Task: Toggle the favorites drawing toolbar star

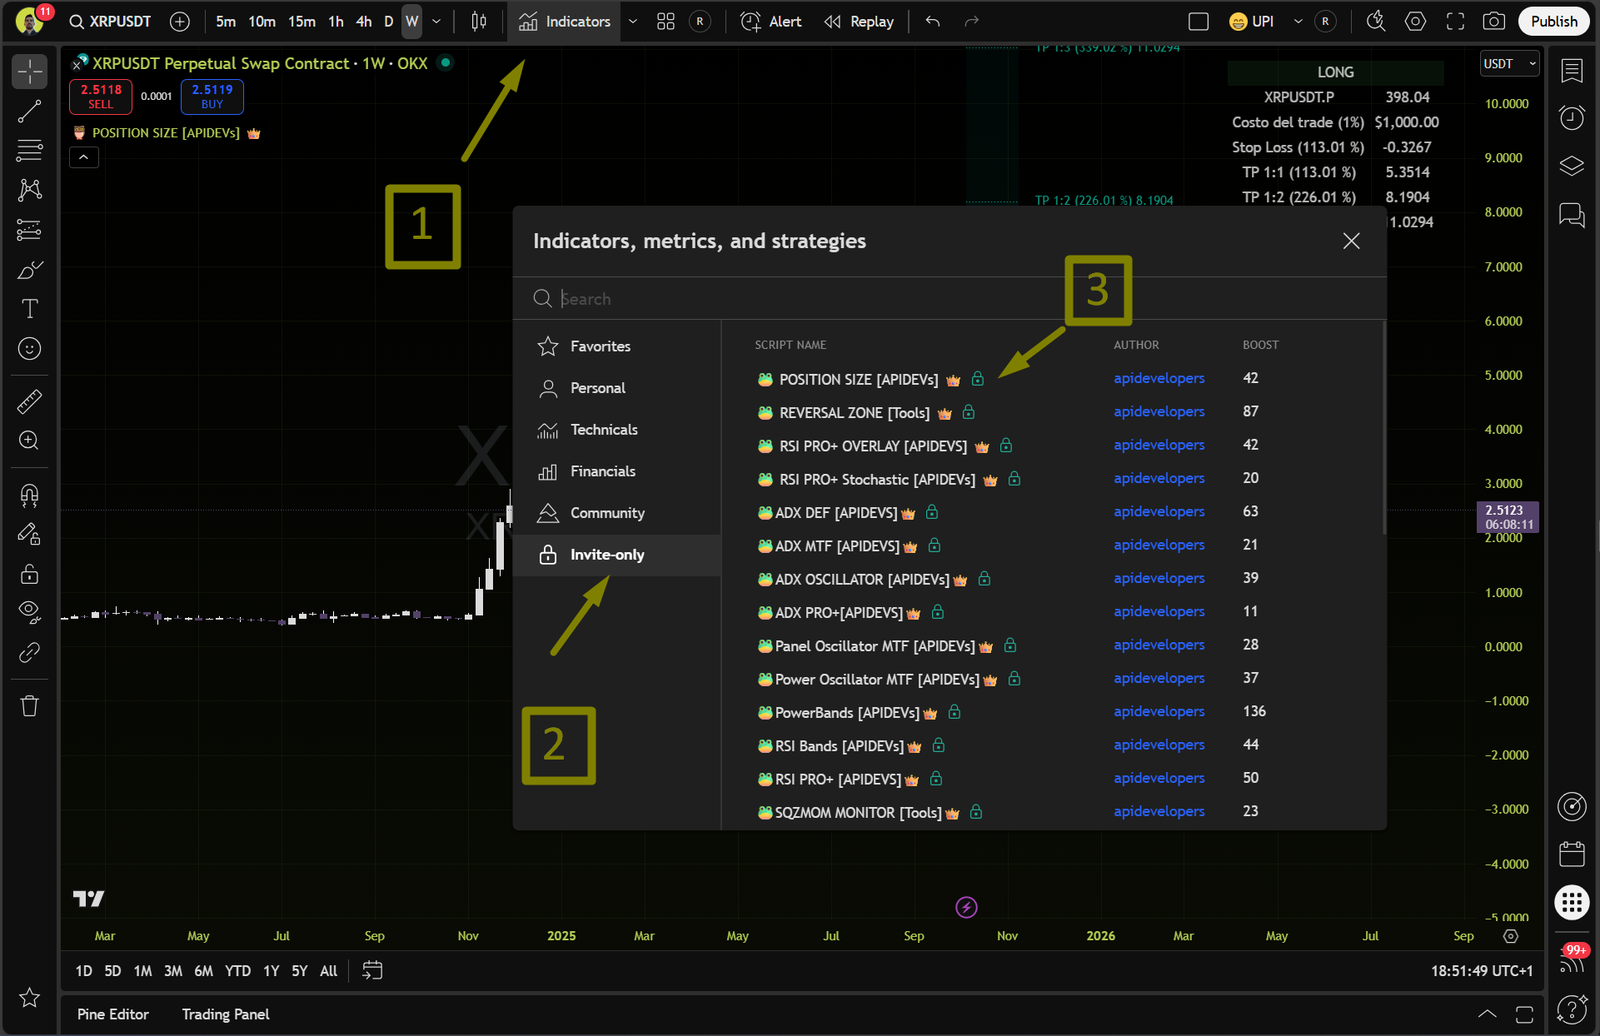Action: (x=30, y=997)
